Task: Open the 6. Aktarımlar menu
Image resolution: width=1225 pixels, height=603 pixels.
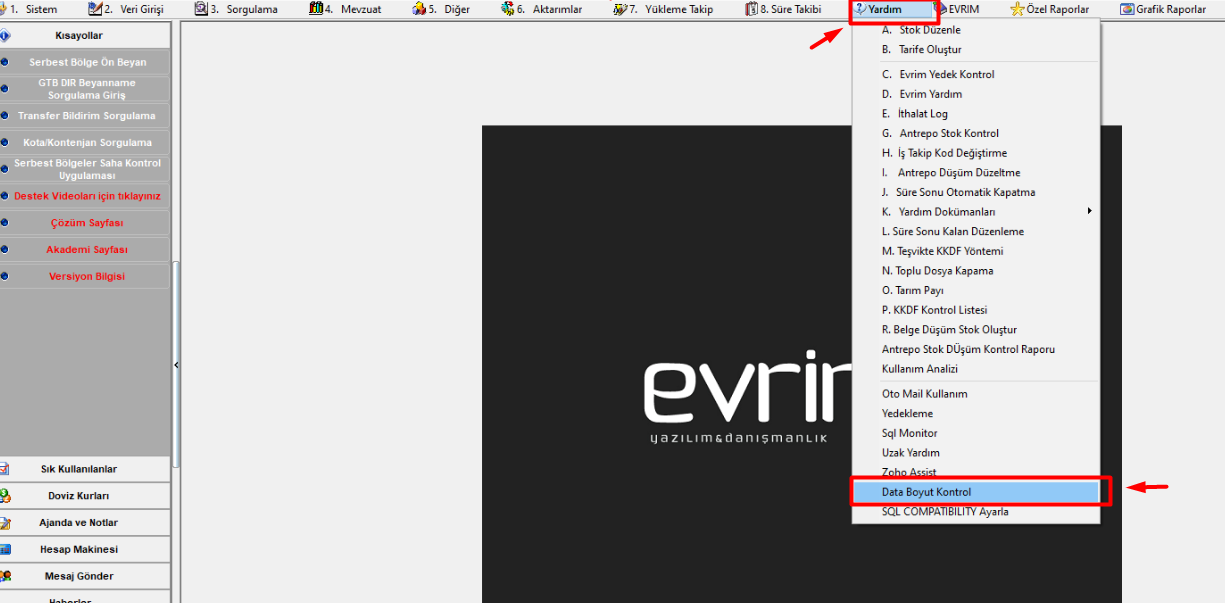Action: 541,9
